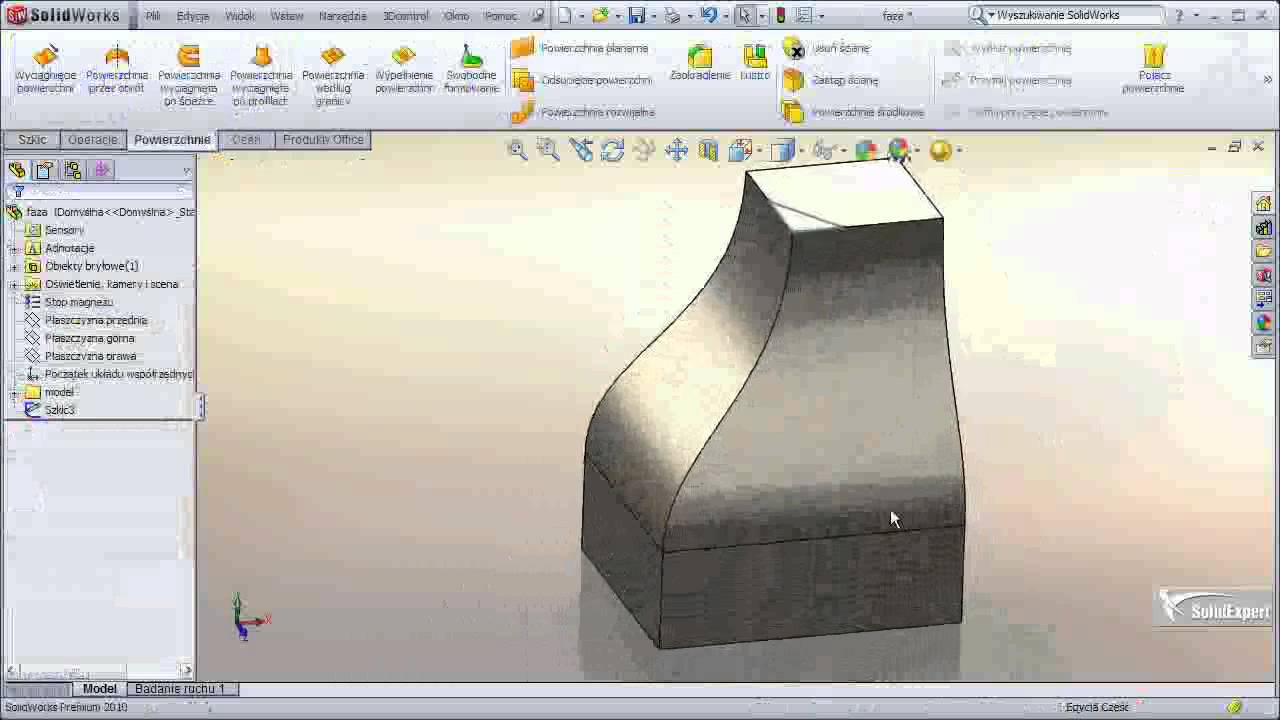Select the Zaokrąglenie tool

coord(700,63)
